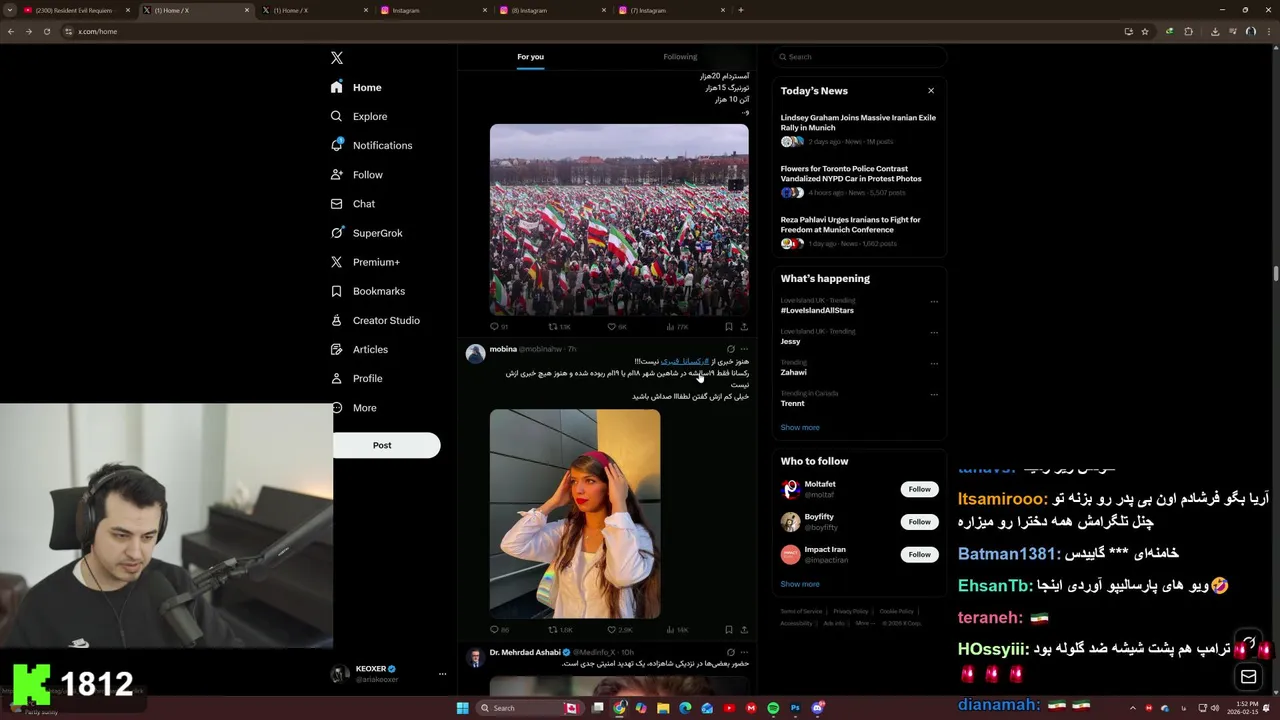Screen dimensions: 1280x720
Task: Open options for #LoveIslandAllStars trend
Action: [934, 301]
